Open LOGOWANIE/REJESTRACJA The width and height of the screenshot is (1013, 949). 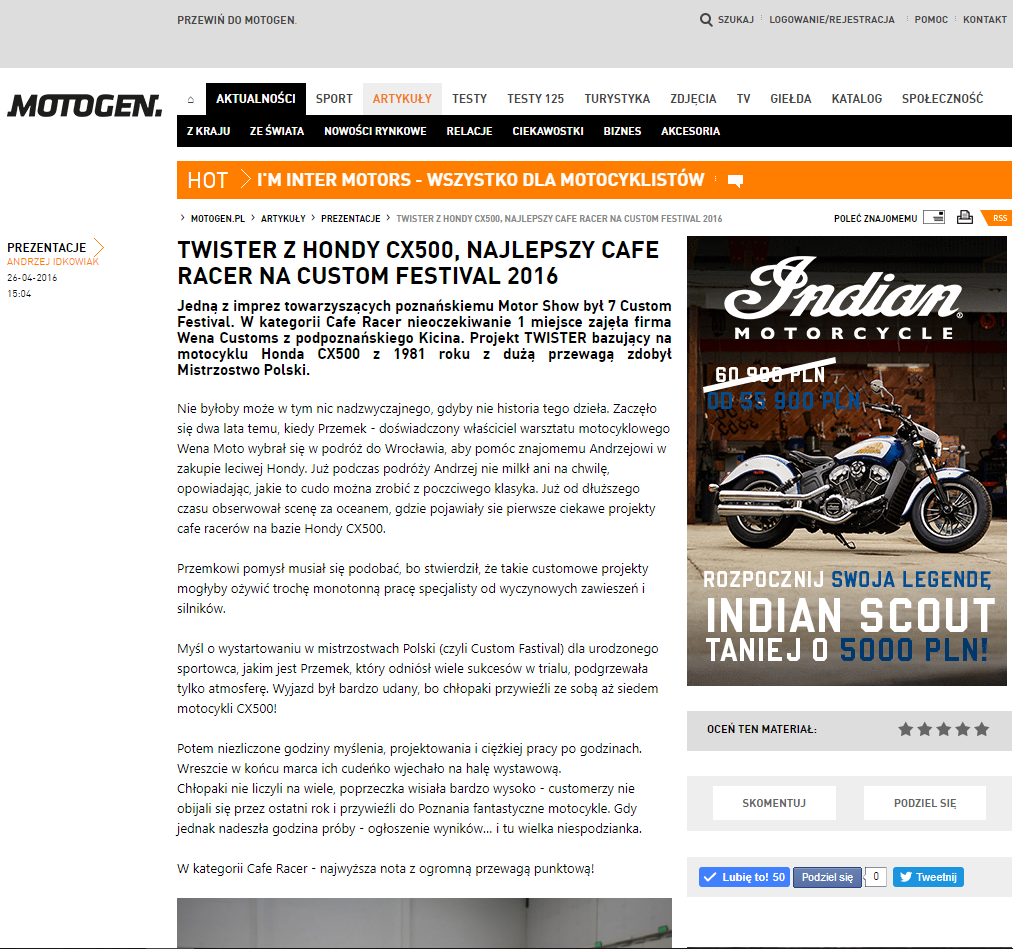tap(832, 20)
